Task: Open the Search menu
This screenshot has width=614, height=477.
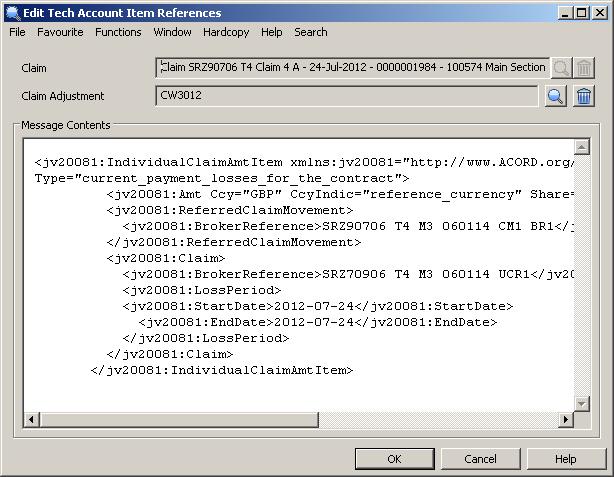Action: (x=311, y=32)
